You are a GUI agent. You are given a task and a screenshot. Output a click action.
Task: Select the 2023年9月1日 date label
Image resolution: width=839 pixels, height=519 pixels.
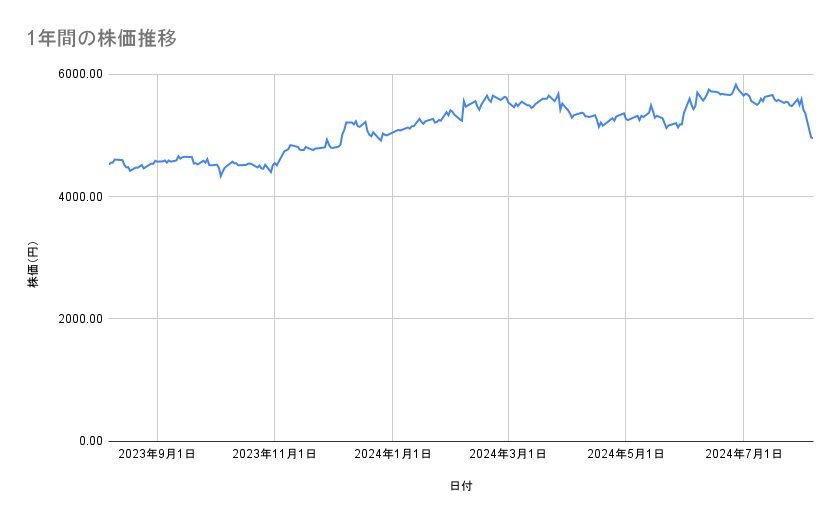point(157,454)
